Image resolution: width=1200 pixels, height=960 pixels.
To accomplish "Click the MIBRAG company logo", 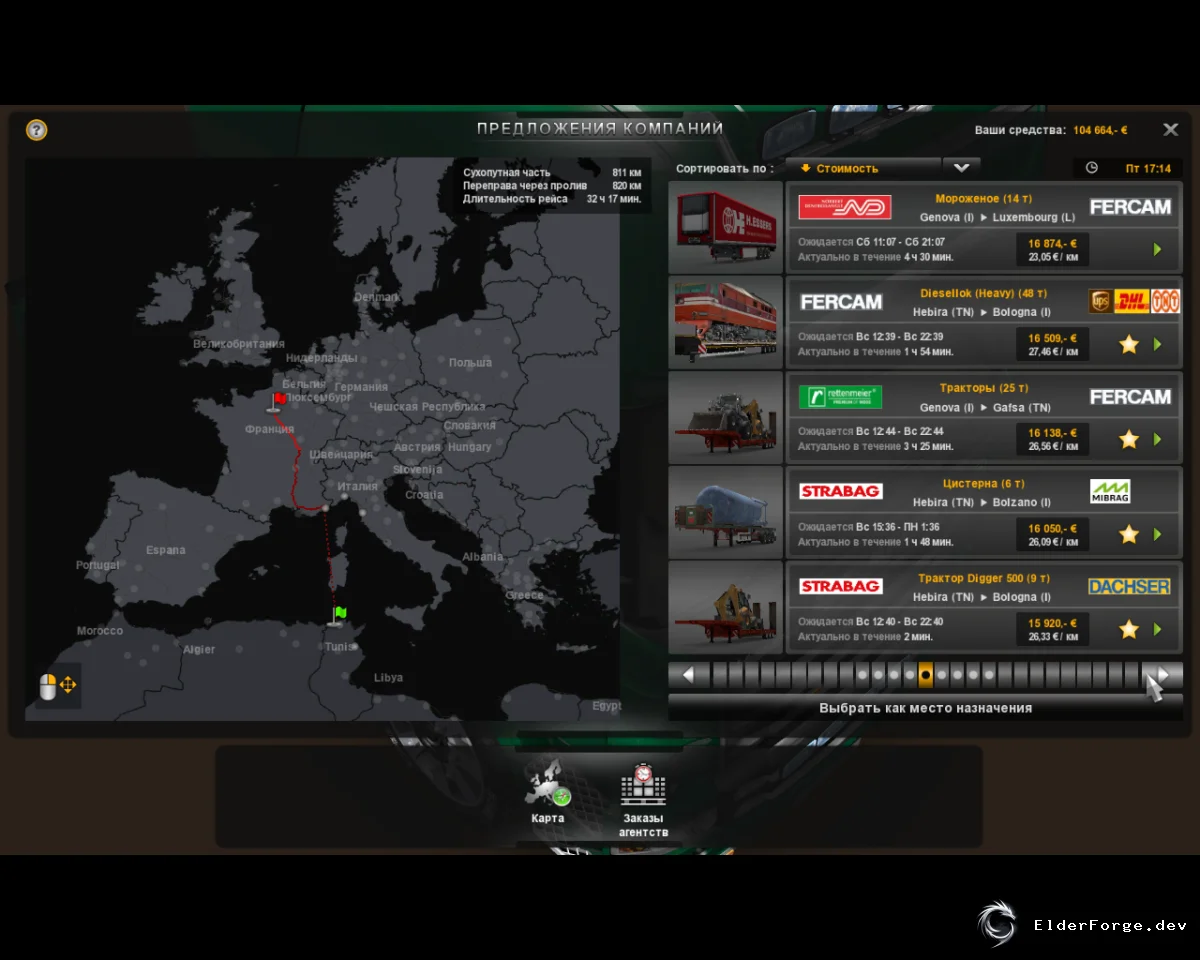I will pos(1110,492).
